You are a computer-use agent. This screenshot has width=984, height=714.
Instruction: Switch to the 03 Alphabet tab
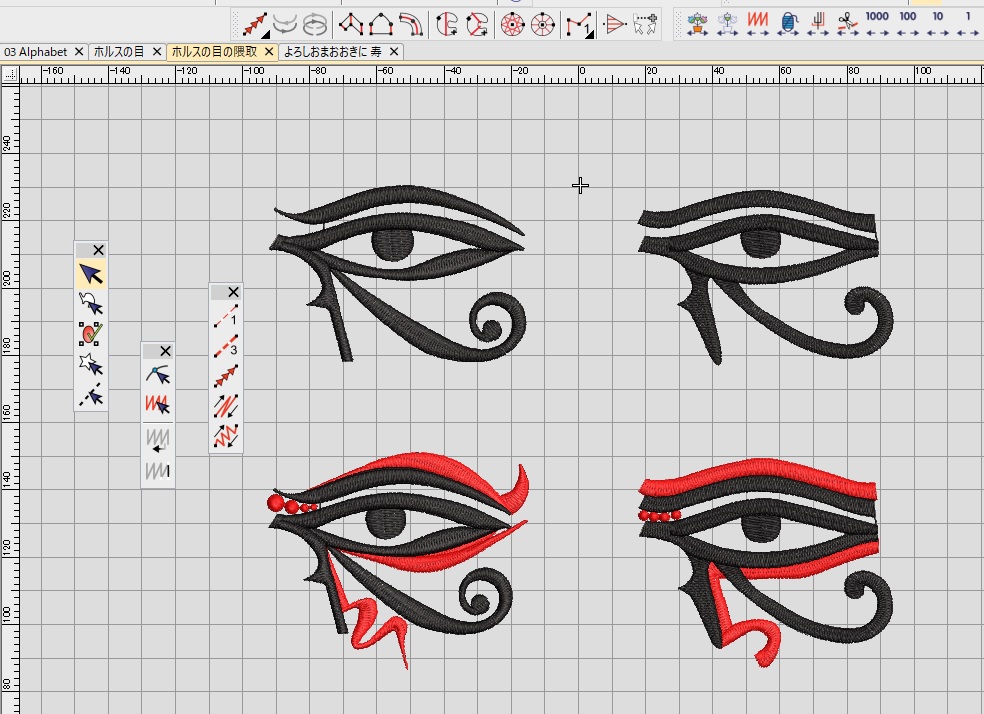(36, 52)
